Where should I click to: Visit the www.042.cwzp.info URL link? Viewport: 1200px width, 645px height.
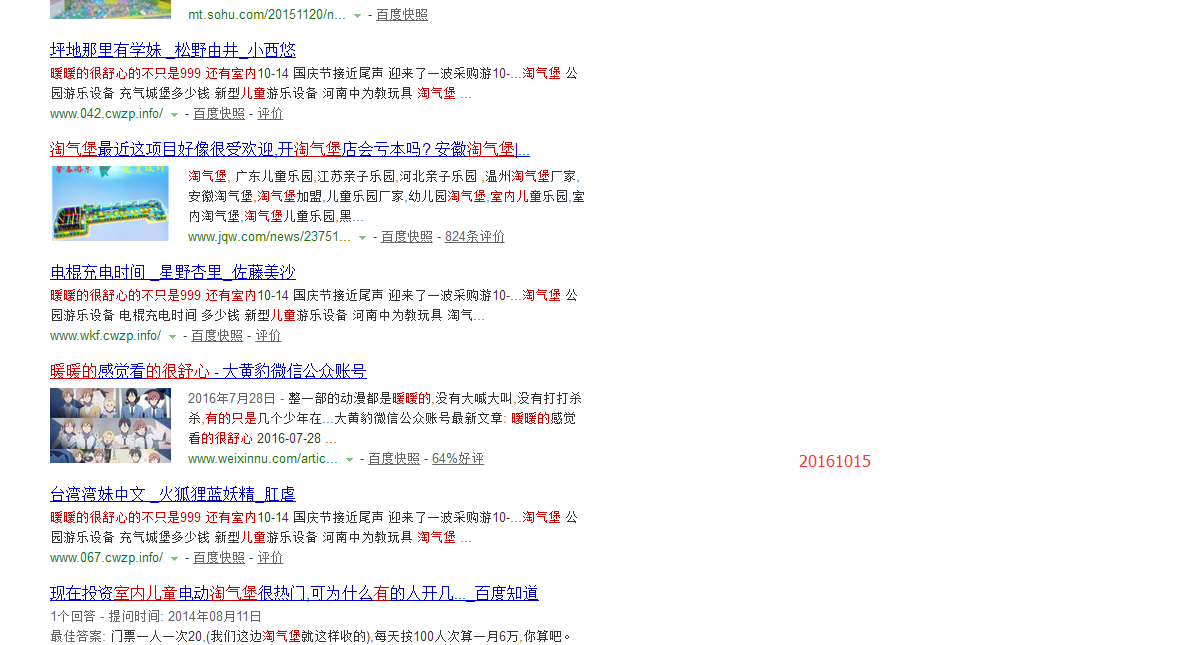pos(106,114)
